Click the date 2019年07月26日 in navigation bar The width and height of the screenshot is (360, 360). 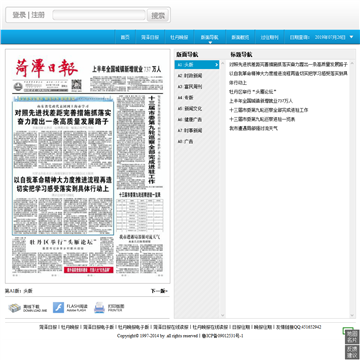click(330, 37)
